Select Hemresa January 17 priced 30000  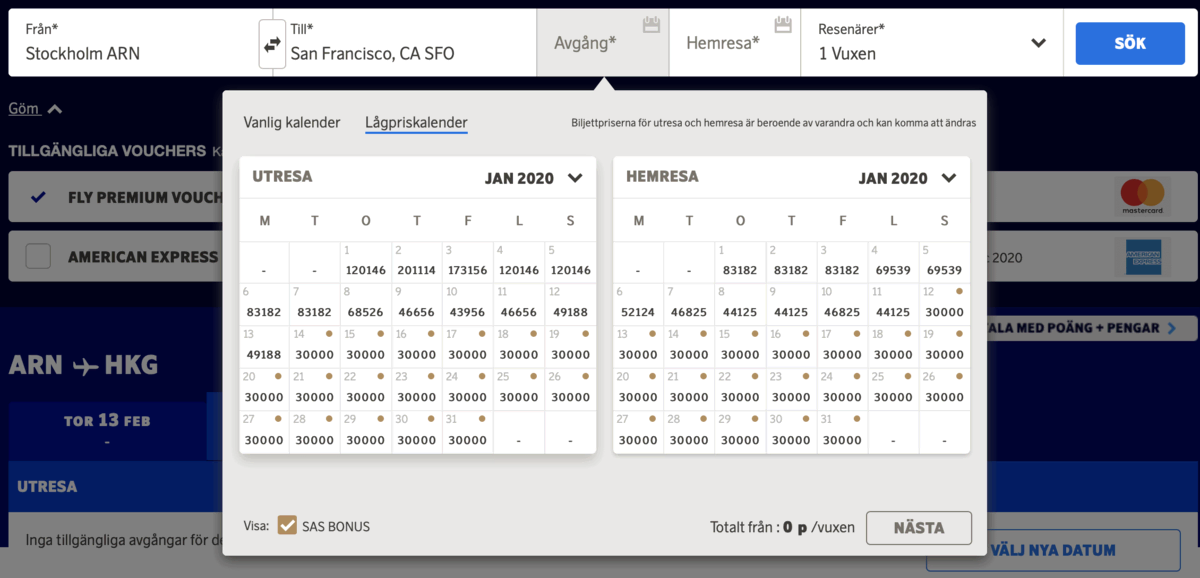point(842,346)
